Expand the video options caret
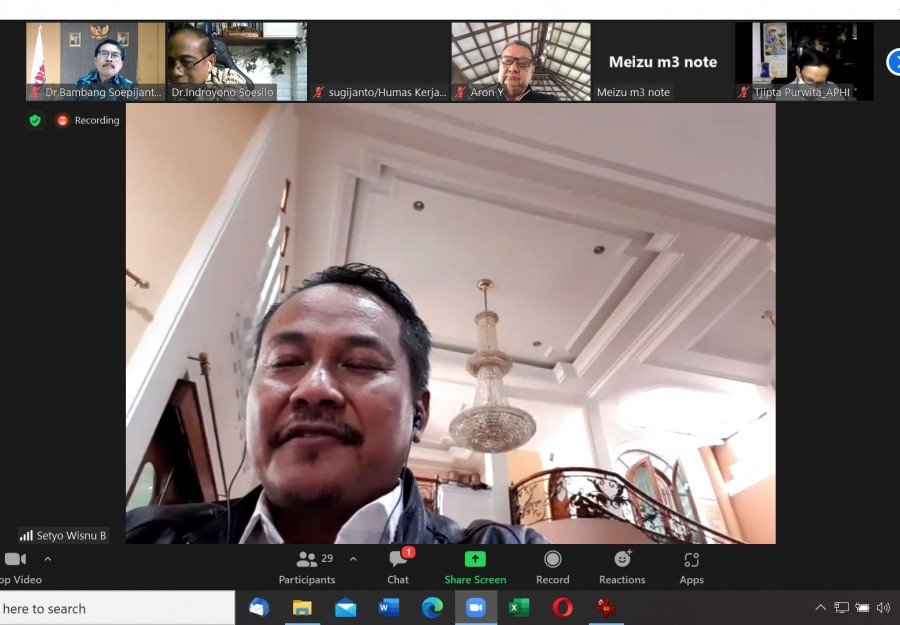Image resolution: width=900 pixels, height=625 pixels. (x=47, y=559)
